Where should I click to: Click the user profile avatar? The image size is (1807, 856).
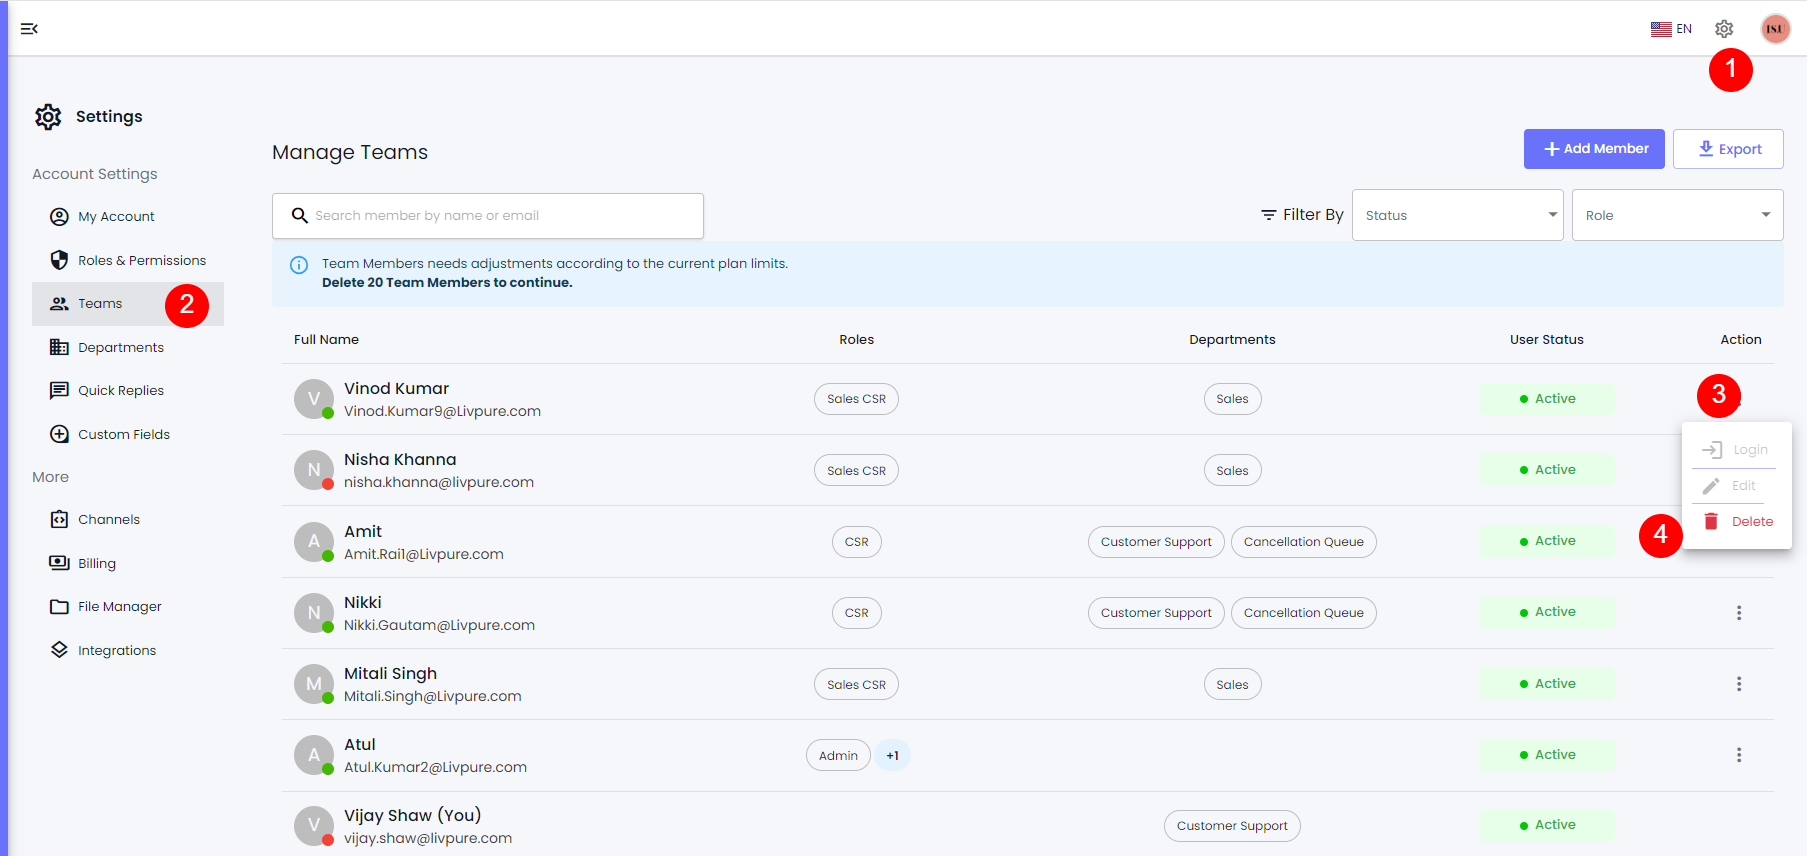click(1775, 29)
